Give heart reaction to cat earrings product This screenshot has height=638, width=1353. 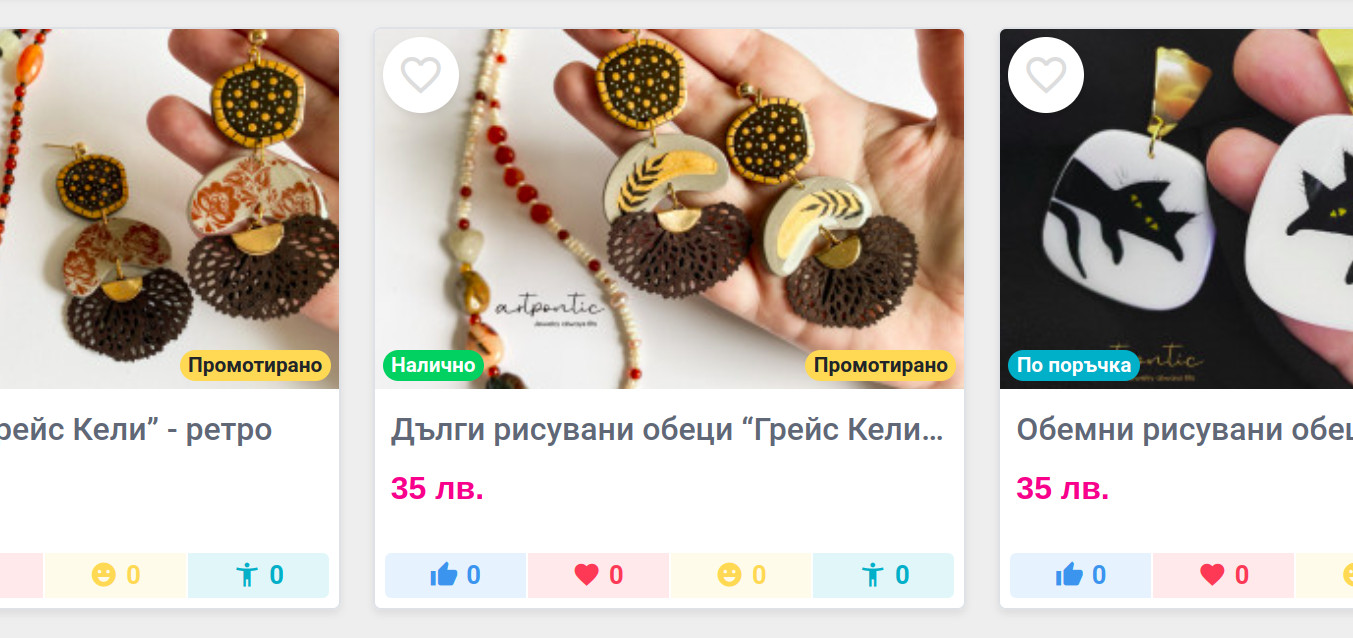(x=1224, y=575)
